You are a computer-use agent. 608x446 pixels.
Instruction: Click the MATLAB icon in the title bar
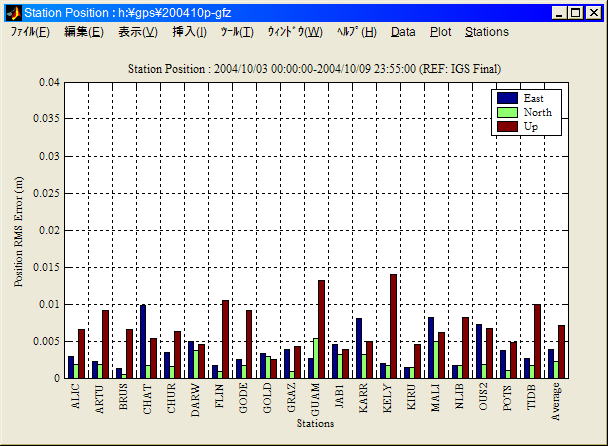[13, 13]
